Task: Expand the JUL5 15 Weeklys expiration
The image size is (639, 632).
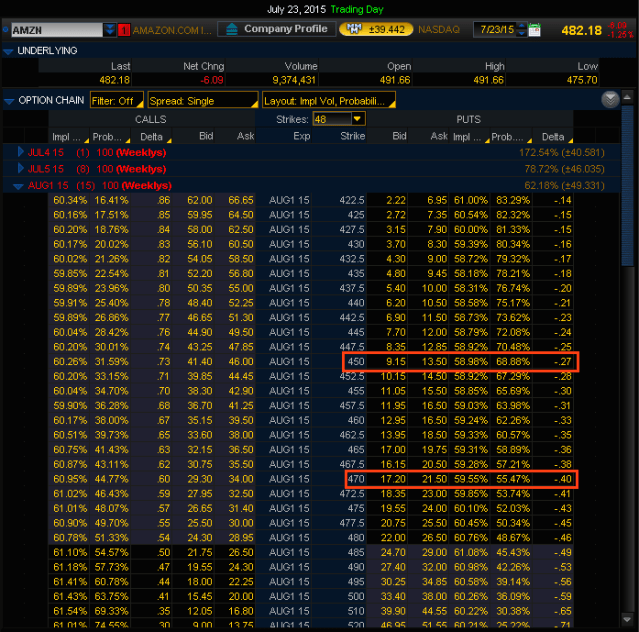Action: pos(20,168)
